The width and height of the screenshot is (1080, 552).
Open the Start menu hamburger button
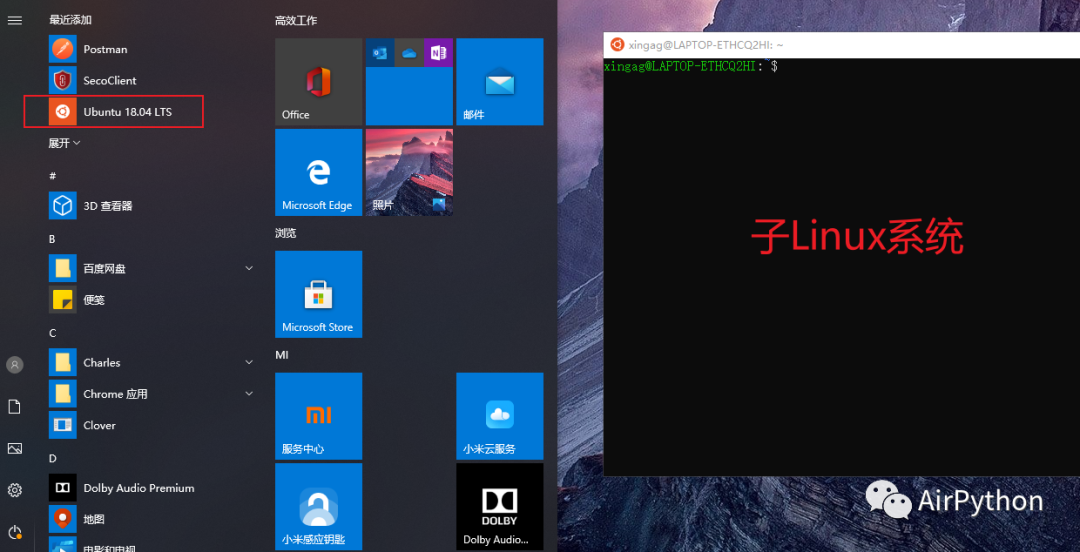(x=14, y=21)
